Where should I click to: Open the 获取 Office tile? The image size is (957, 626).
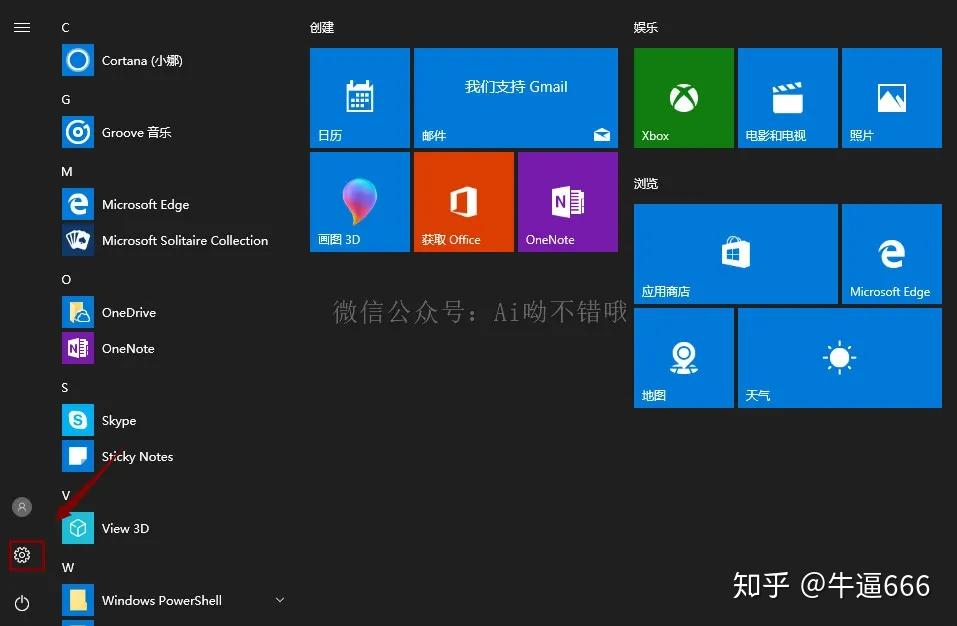pyautogui.click(x=463, y=201)
